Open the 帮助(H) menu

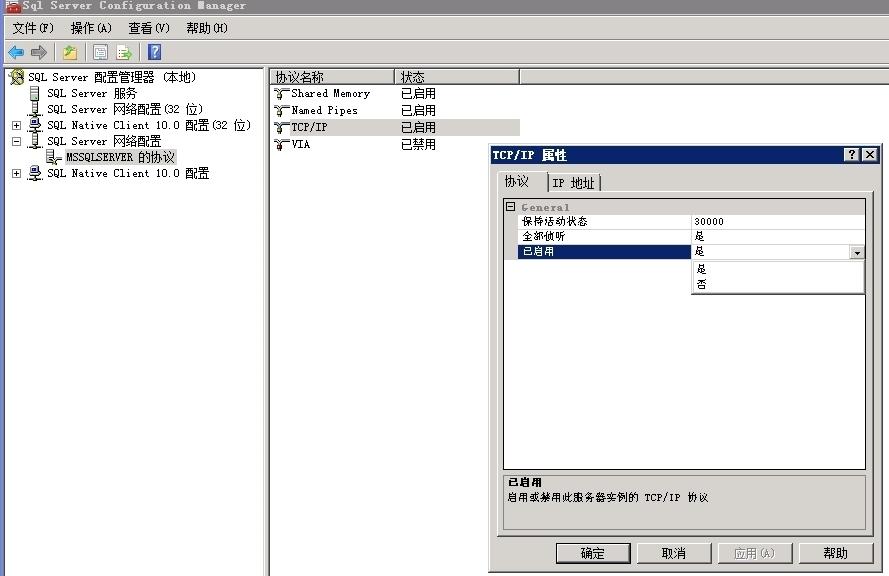point(207,28)
